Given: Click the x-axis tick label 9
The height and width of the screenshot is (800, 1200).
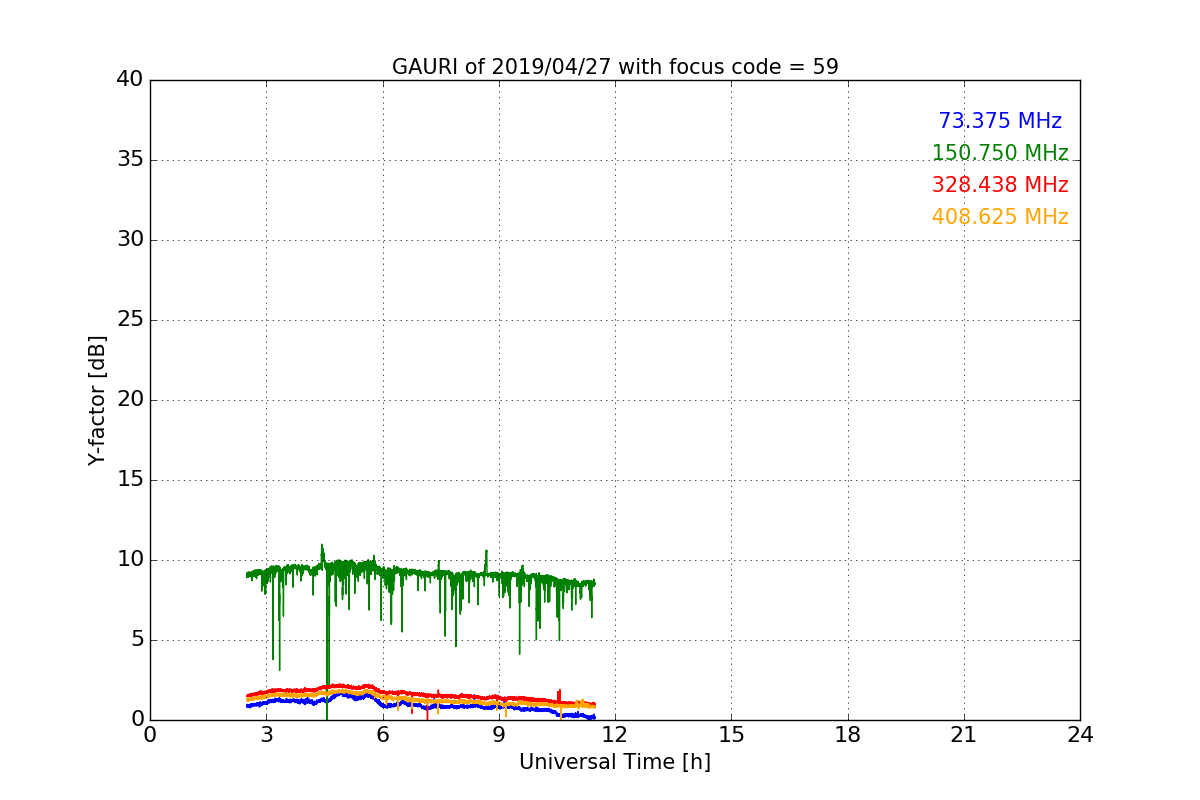Looking at the screenshot, I should coord(499,735).
